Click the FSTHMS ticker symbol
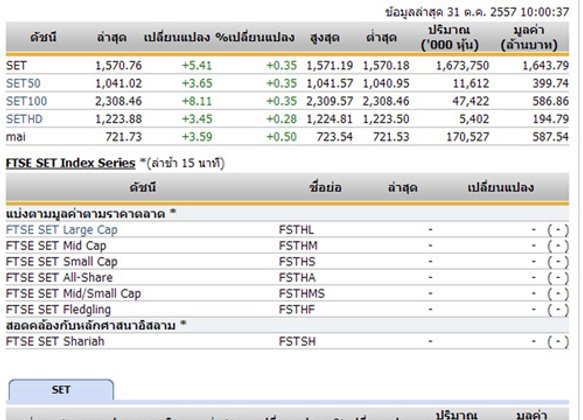583x420 pixels. [x=302, y=294]
